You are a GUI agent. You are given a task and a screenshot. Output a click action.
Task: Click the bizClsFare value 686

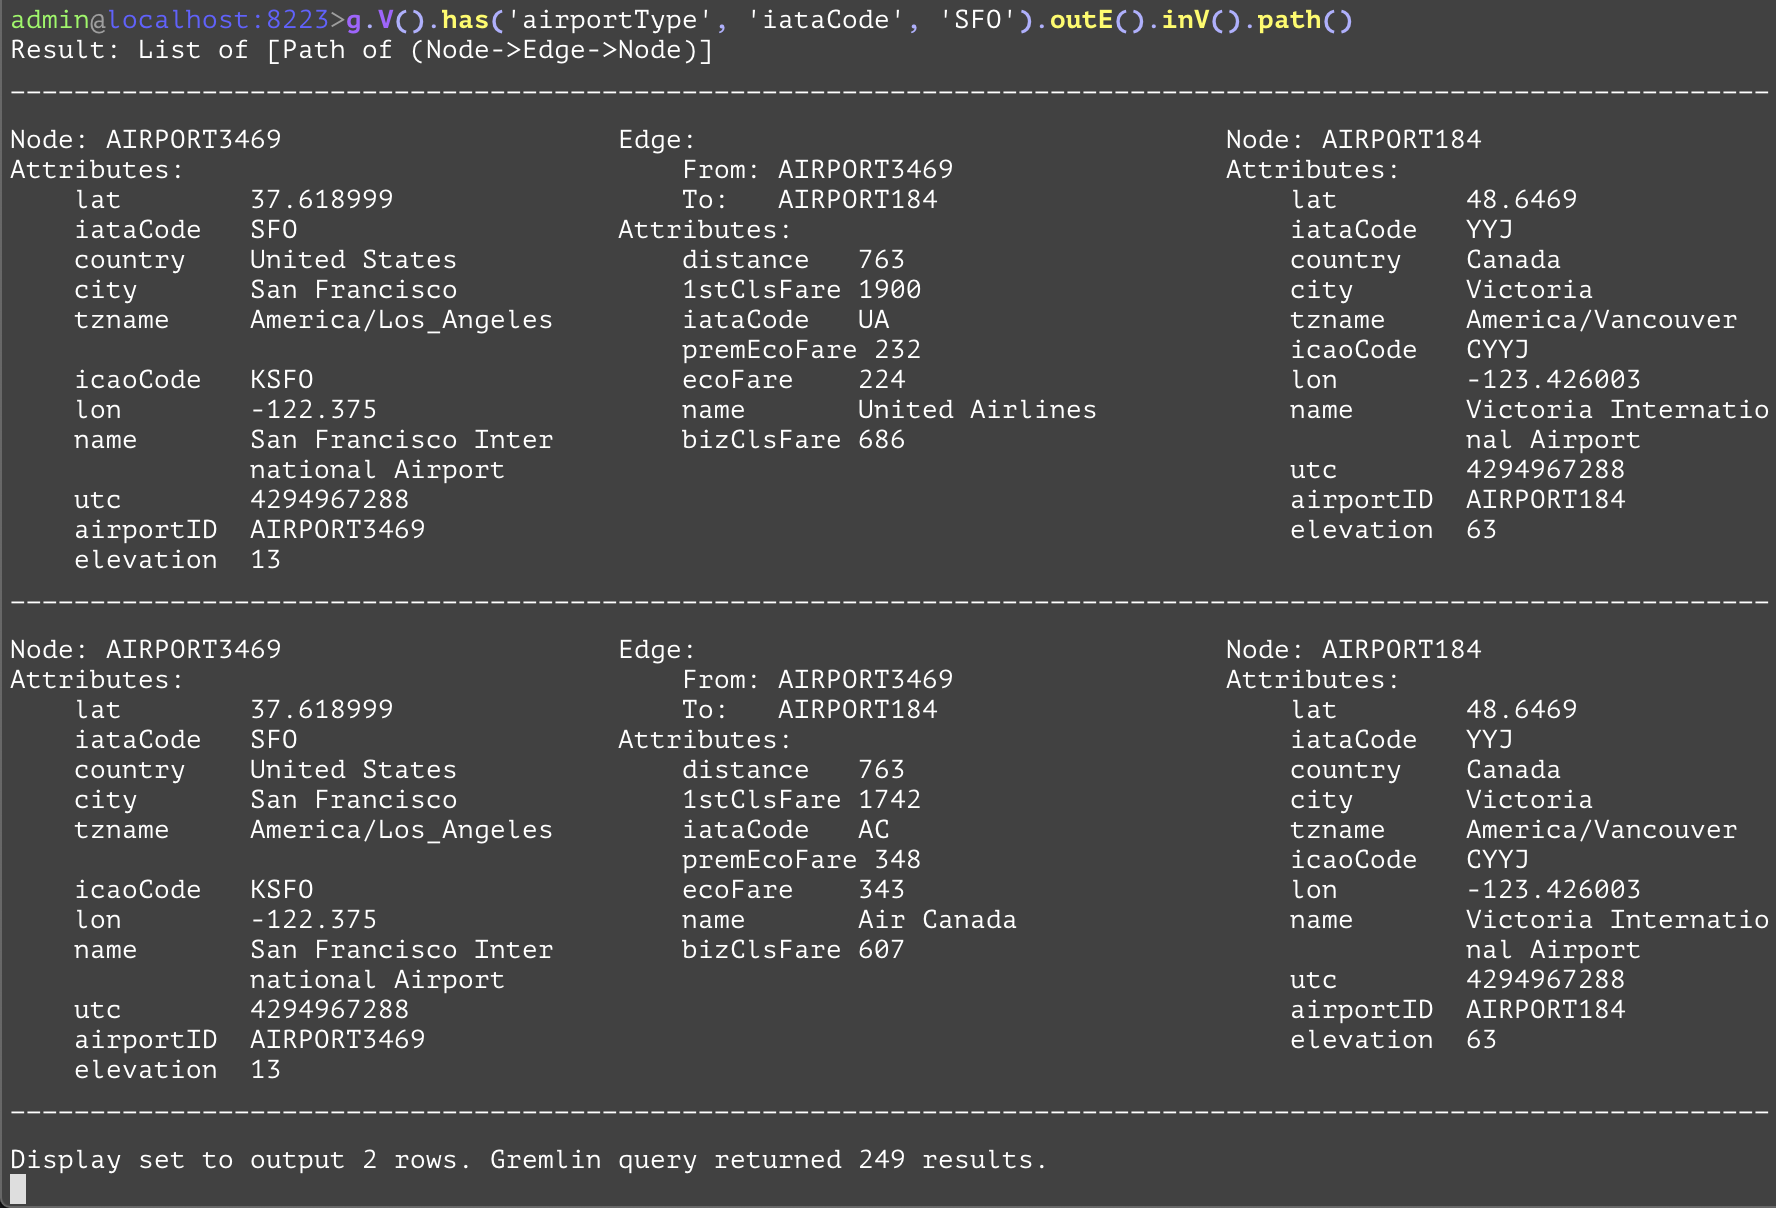(x=881, y=440)
